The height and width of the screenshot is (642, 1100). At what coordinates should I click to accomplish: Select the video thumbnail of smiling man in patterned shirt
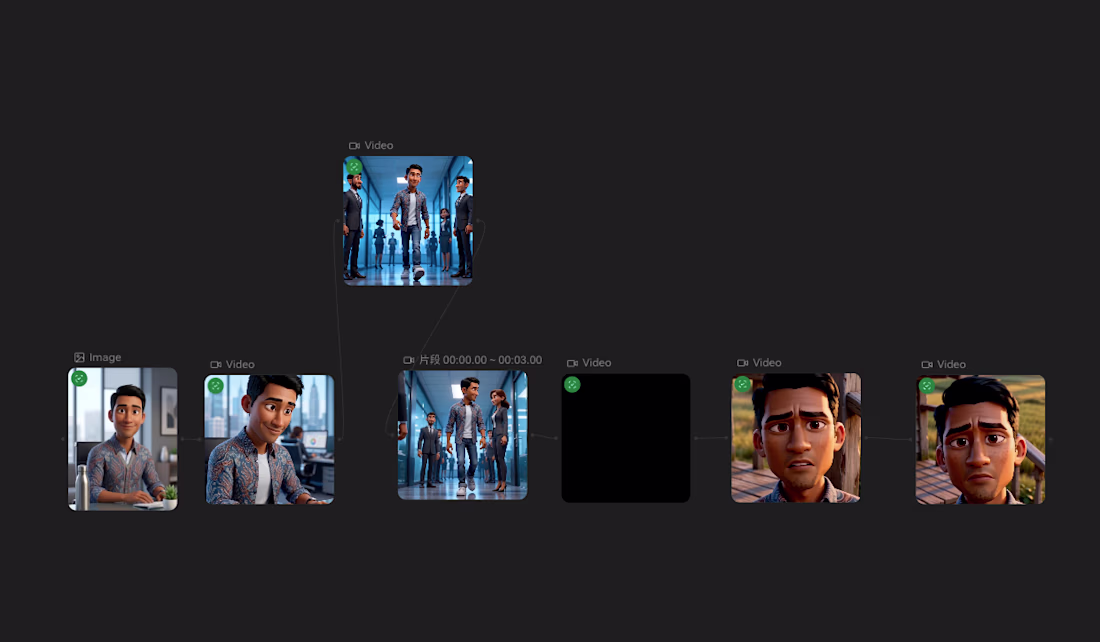point(269,439)
